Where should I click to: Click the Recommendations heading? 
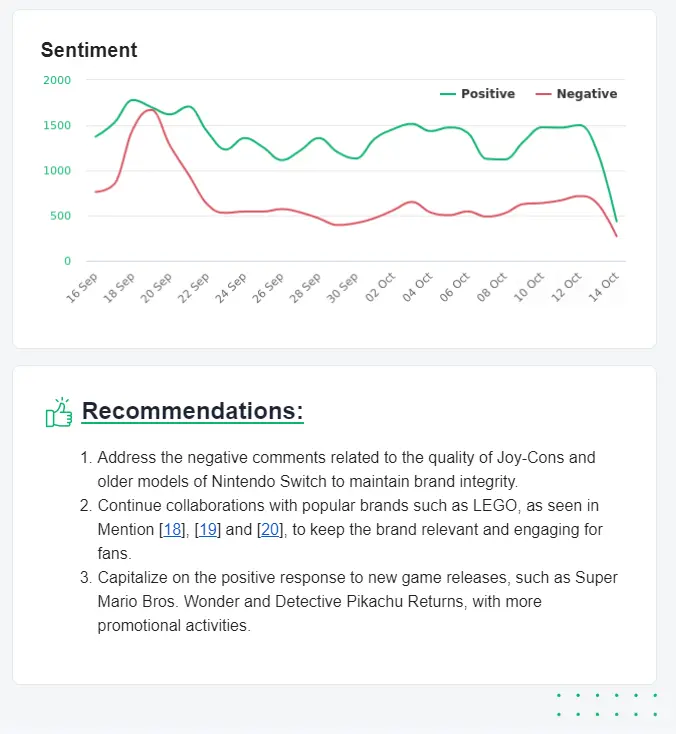pyautogui.click(x=192, y=411)
